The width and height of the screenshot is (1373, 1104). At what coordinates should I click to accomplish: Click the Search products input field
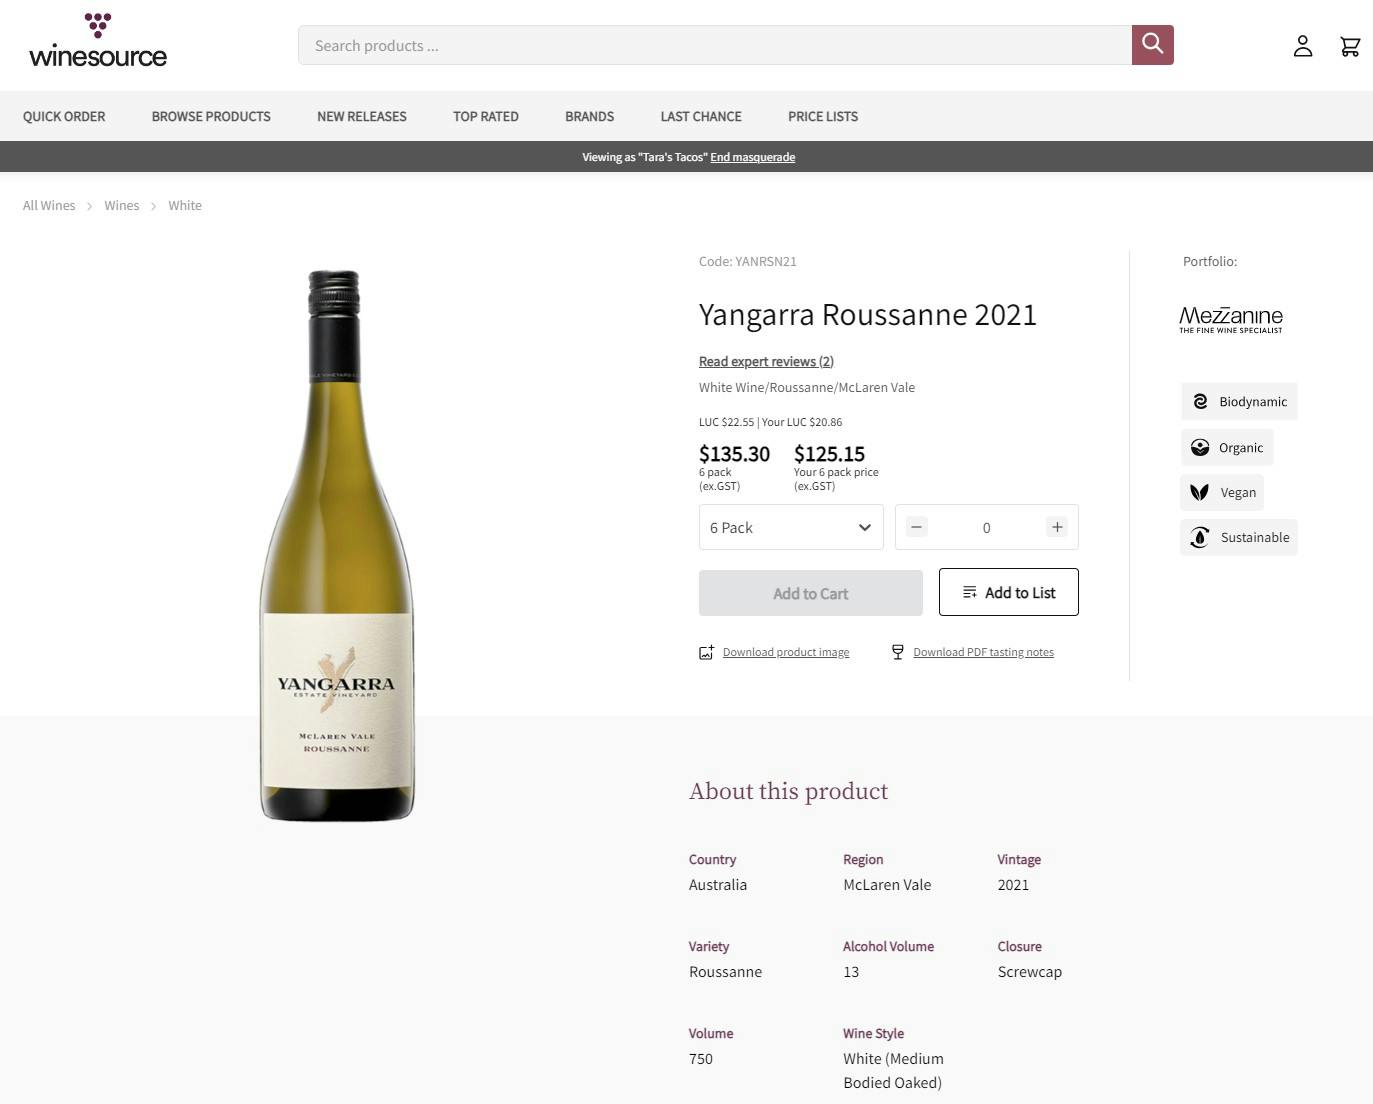click(714, 45)
